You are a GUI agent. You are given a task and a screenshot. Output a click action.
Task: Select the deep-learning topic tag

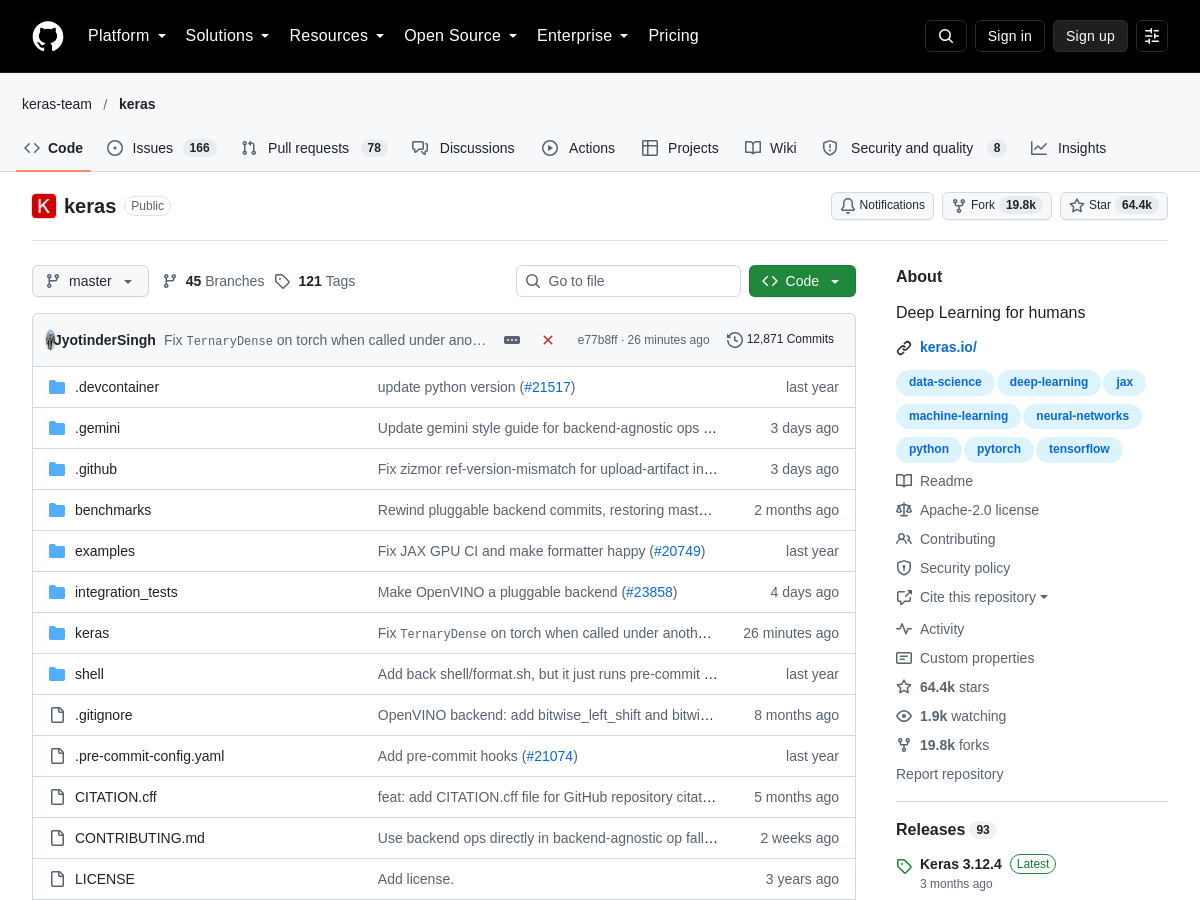click(x=1048, y=383)
